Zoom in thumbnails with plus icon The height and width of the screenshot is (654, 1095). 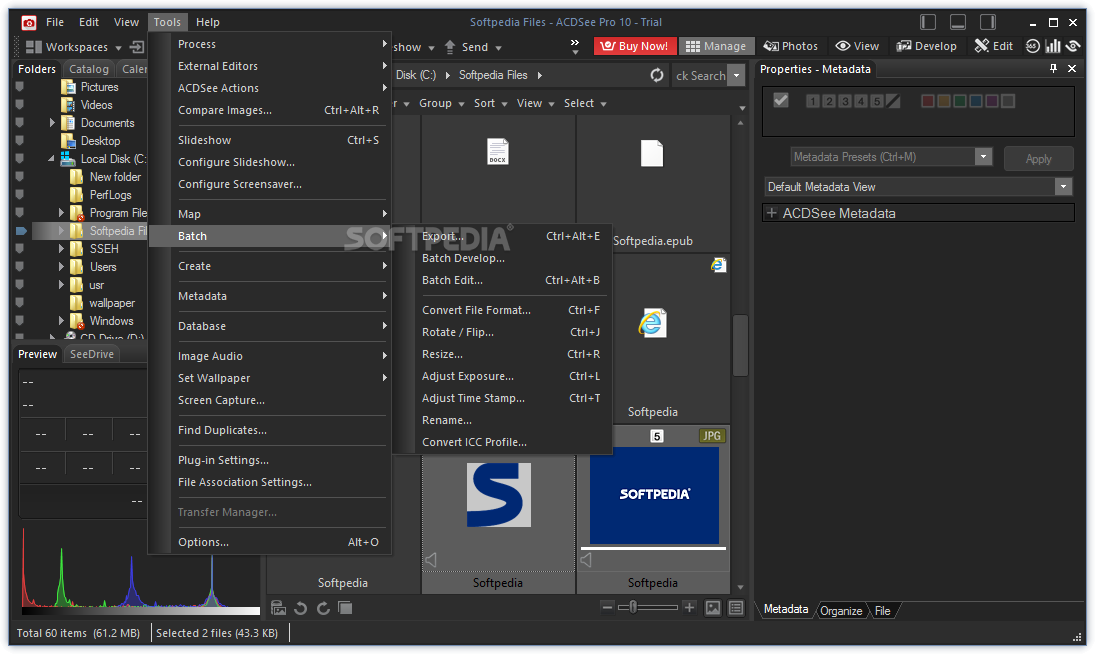tap(689, 607)
